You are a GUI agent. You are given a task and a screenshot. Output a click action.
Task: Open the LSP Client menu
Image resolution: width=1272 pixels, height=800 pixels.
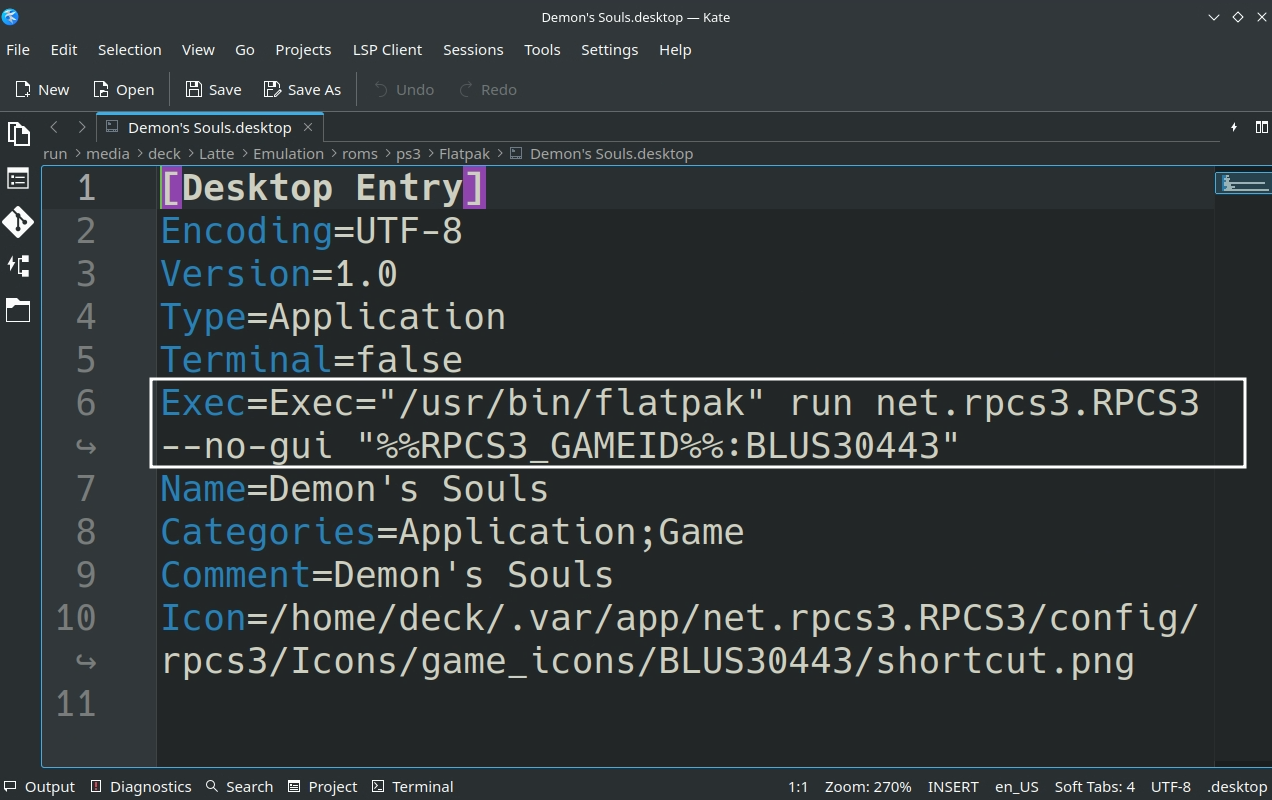[x=387, y=49]
